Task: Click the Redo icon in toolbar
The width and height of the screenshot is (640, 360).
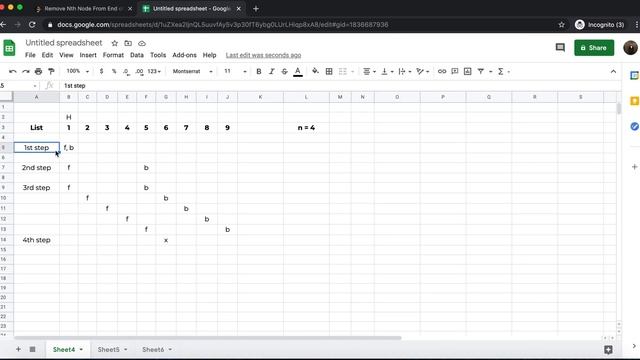Action: 26,71
